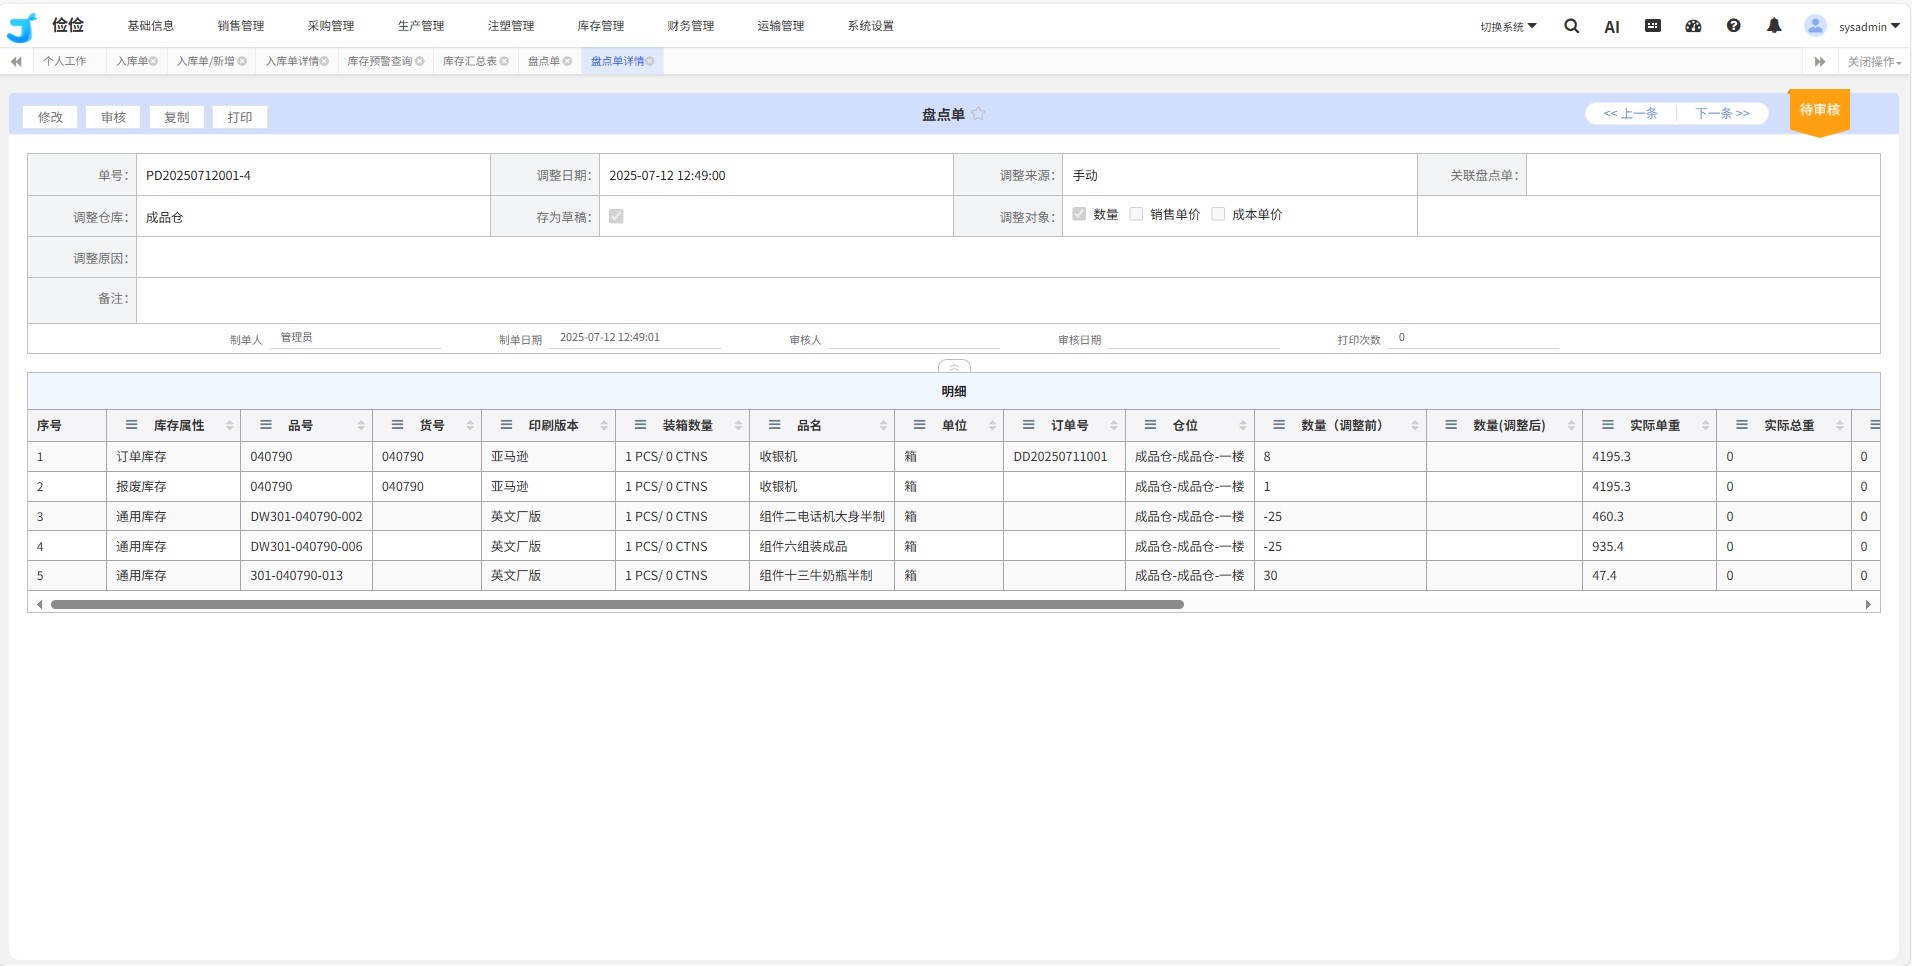Go to next record via 下一条
This screenshot has height=966, width=1912.
tap(1721, 114)
